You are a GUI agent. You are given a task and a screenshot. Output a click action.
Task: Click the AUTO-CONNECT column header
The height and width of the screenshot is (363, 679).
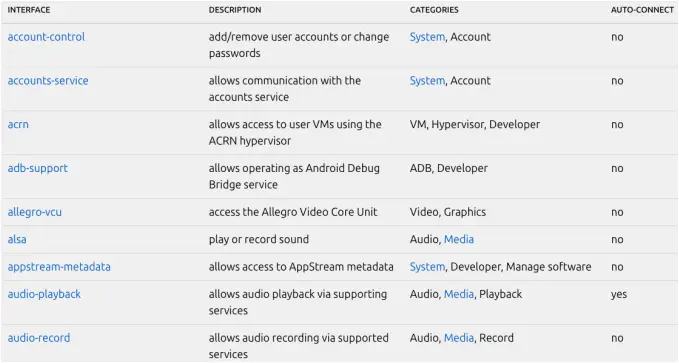click(642, 10)
